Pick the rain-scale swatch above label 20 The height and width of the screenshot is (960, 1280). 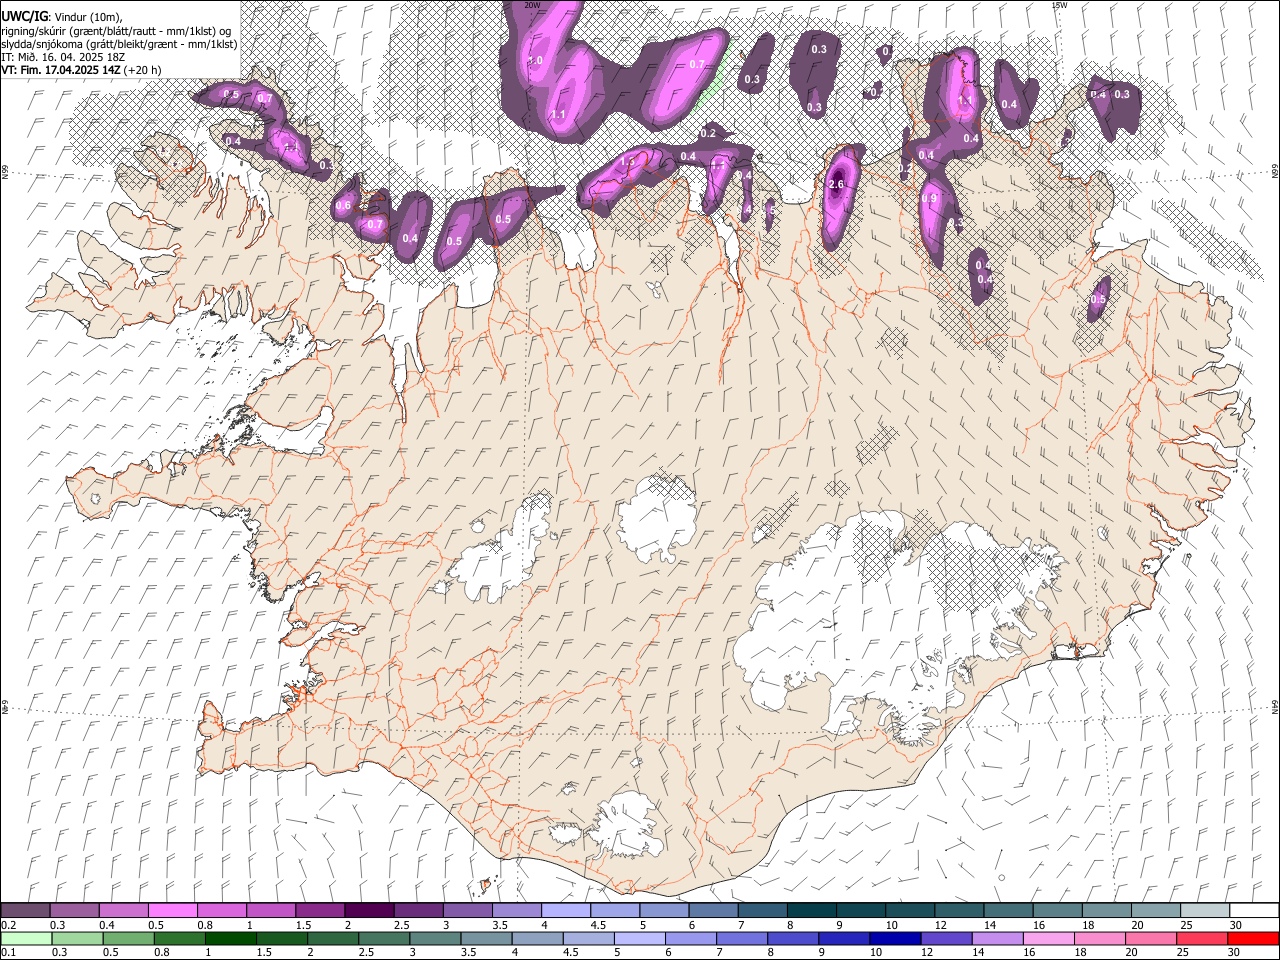[1151, 938]
